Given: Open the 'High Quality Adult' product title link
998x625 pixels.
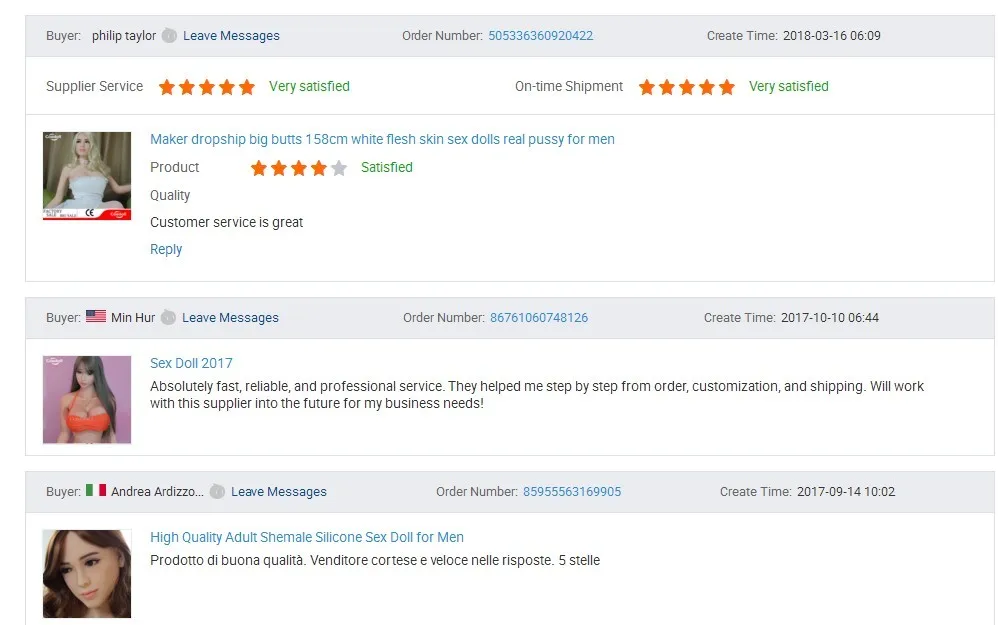Looking at the screenshot, I should point(307,537).
